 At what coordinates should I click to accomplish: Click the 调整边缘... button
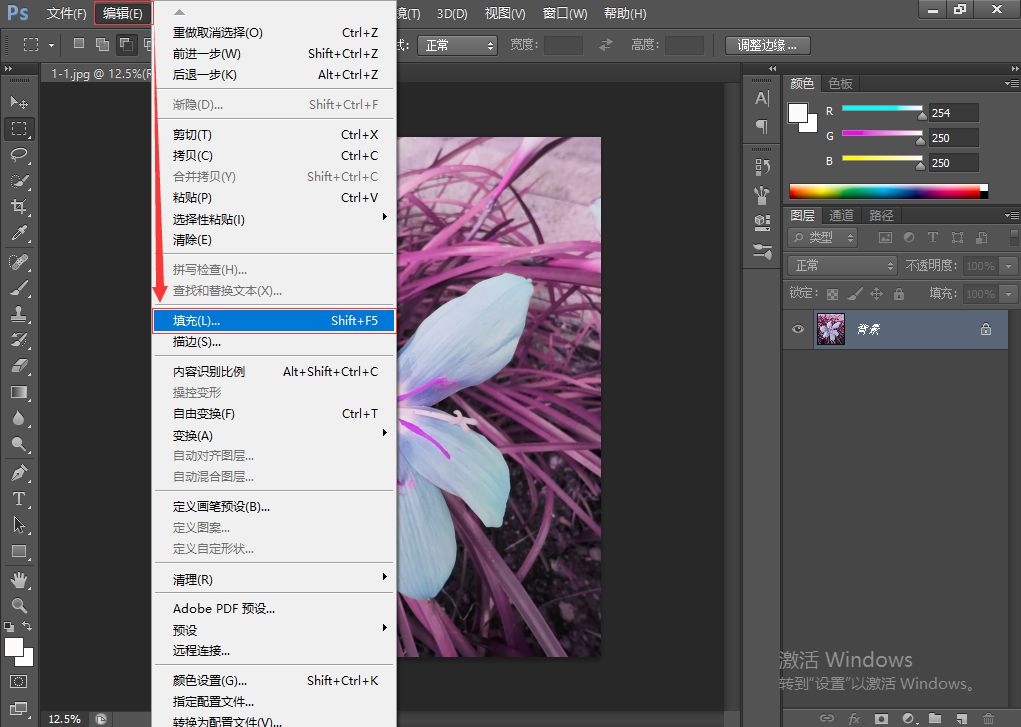click(x=767, y=45)
